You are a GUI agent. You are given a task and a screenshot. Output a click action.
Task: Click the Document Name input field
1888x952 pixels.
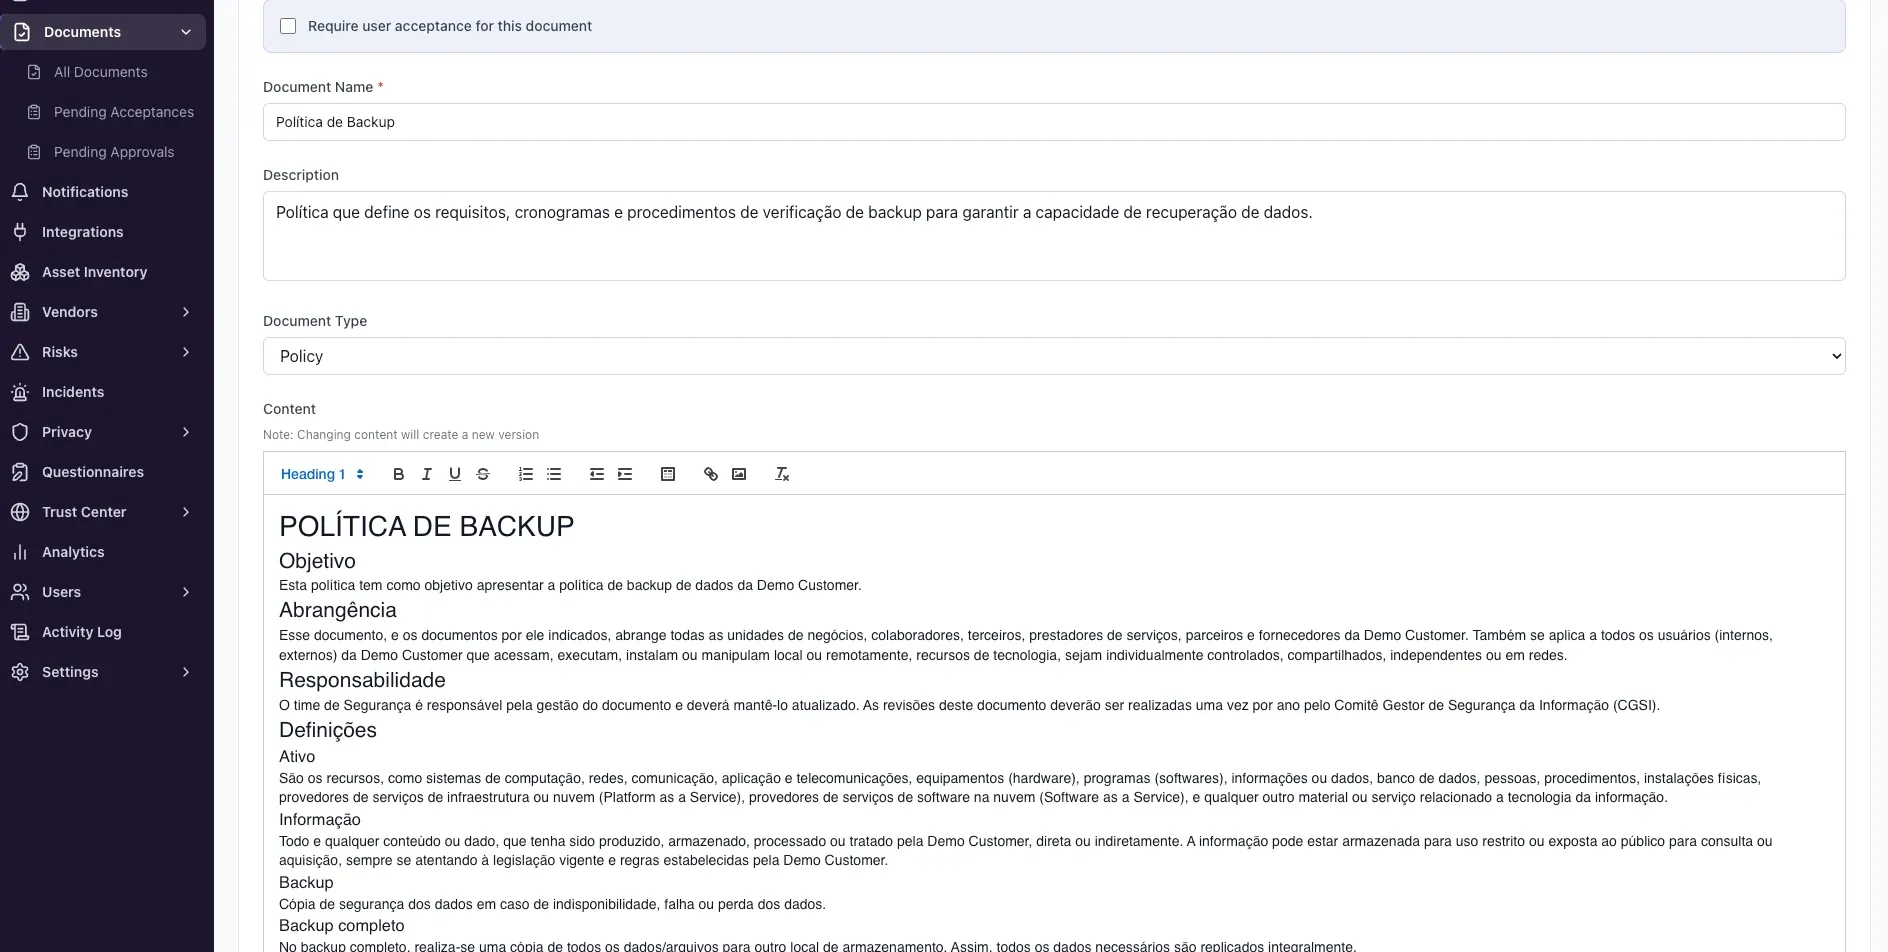point(1054,122)
